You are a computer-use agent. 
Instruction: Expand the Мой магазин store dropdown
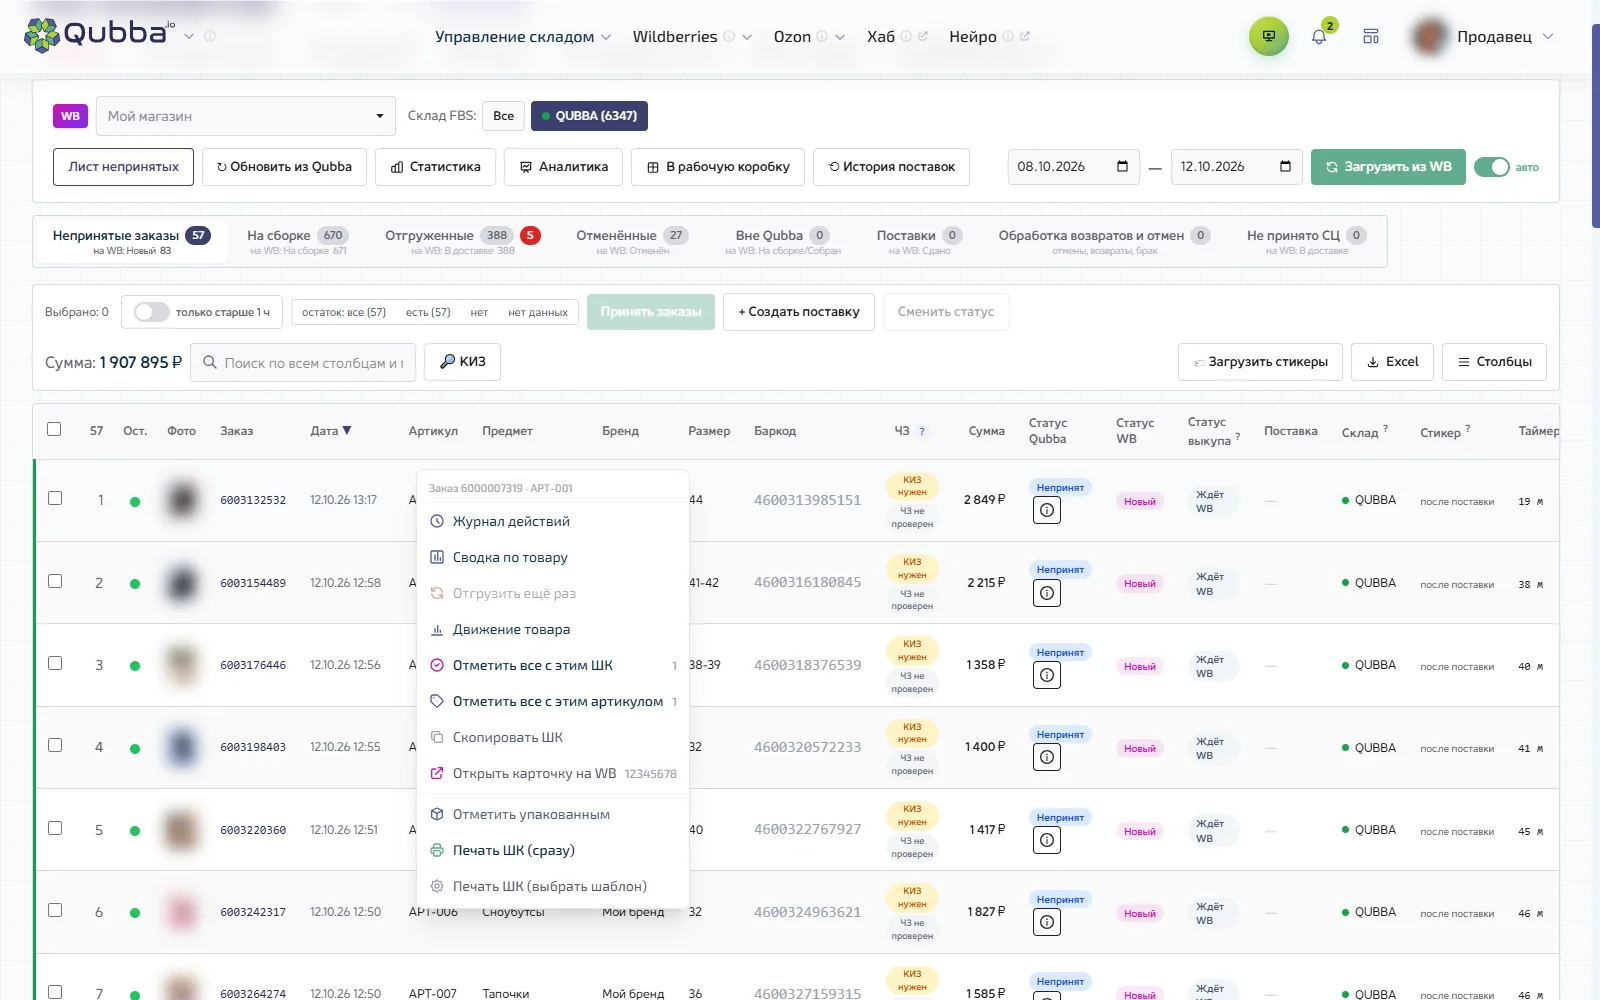pyautogui.click(x=246, y=116)
